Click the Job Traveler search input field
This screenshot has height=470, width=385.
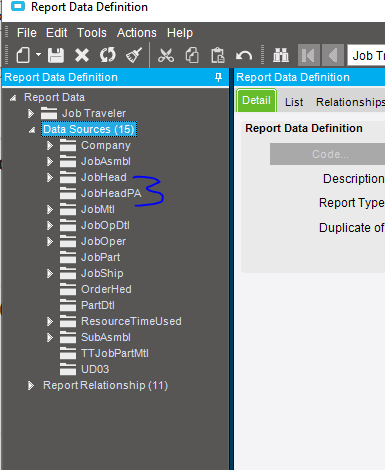(366, 55)
